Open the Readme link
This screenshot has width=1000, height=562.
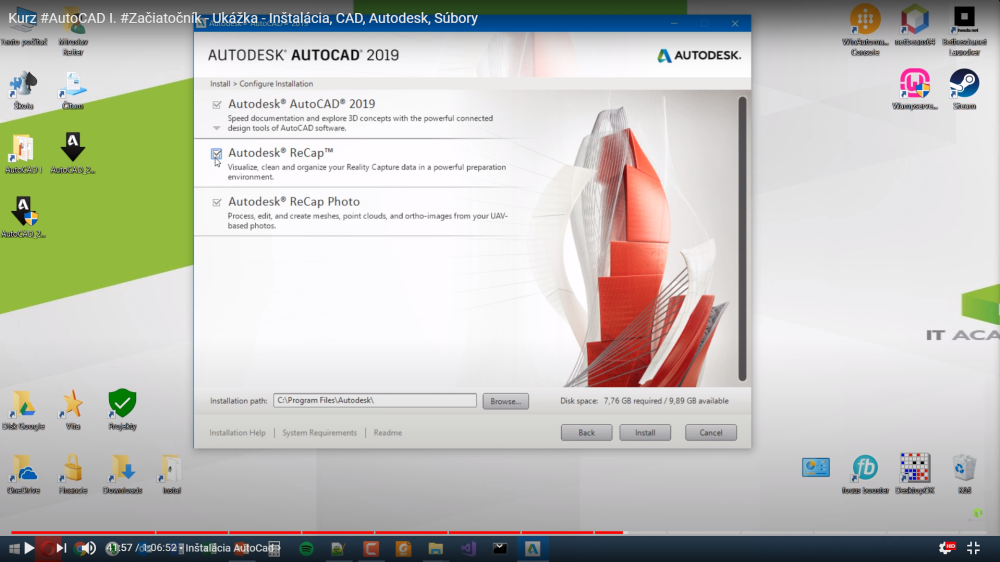[388, 433]
